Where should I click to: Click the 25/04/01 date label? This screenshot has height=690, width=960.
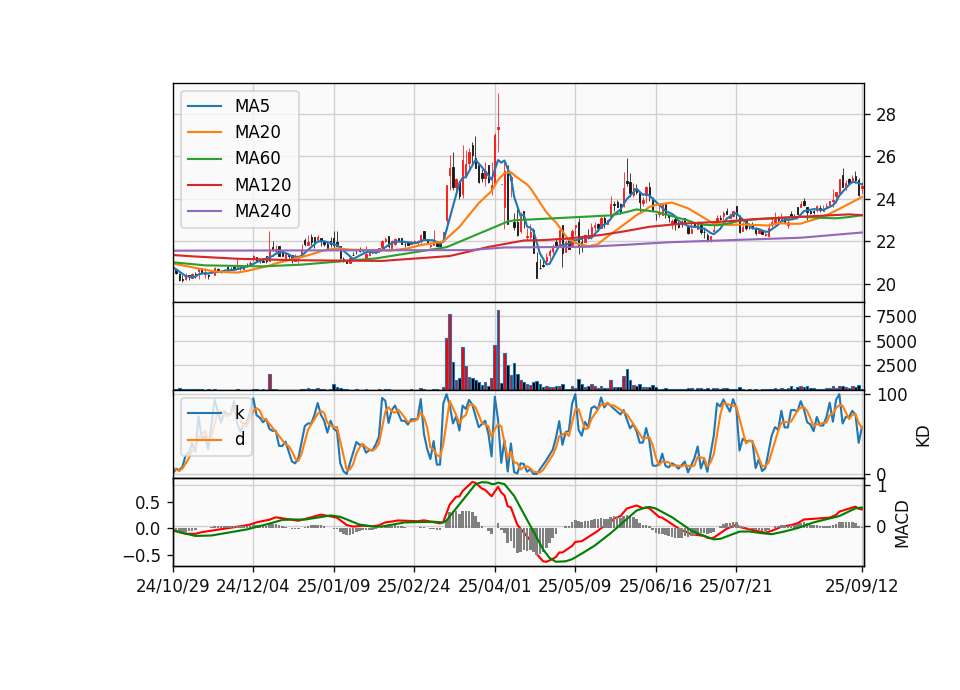[495, 587]
